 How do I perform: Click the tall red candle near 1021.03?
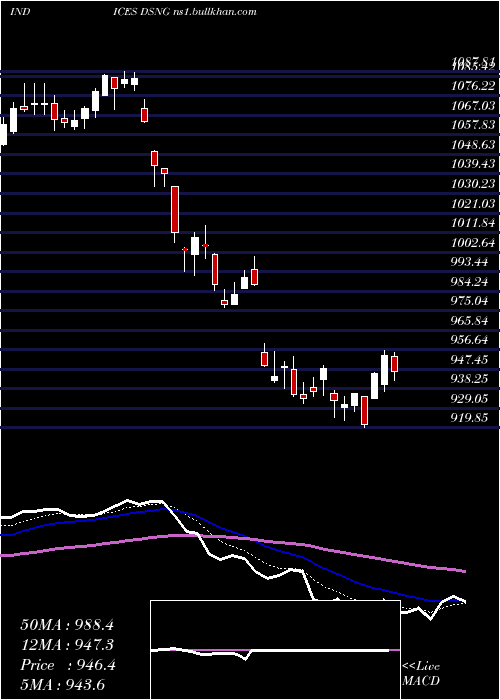point(175,209)
